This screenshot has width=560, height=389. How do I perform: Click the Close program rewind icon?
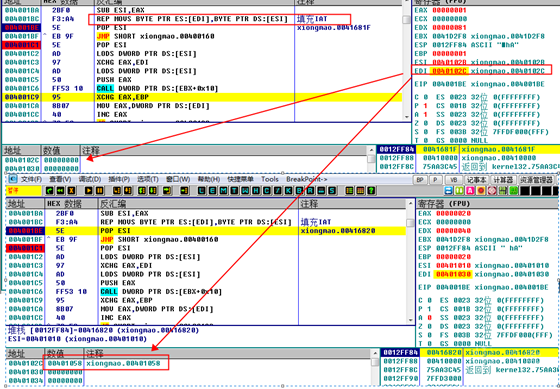60,191
